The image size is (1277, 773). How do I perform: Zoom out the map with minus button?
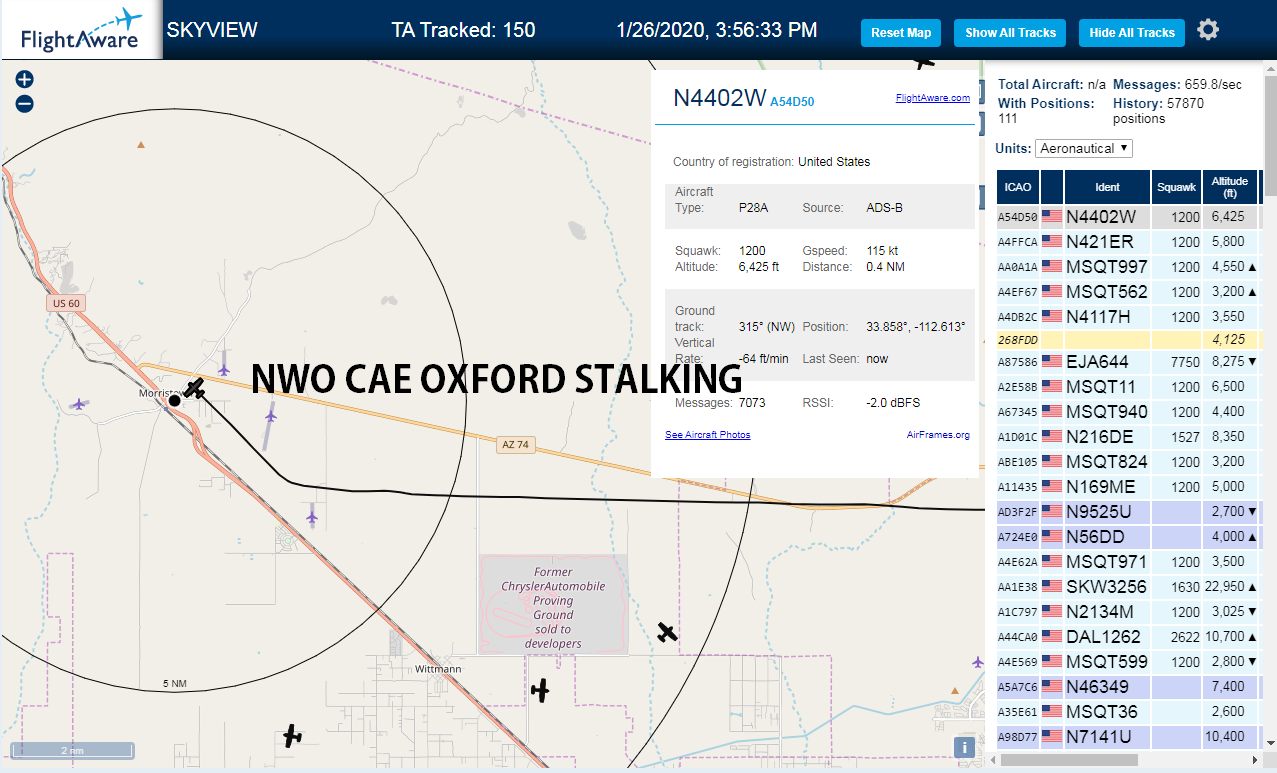(x=25, y=104)
